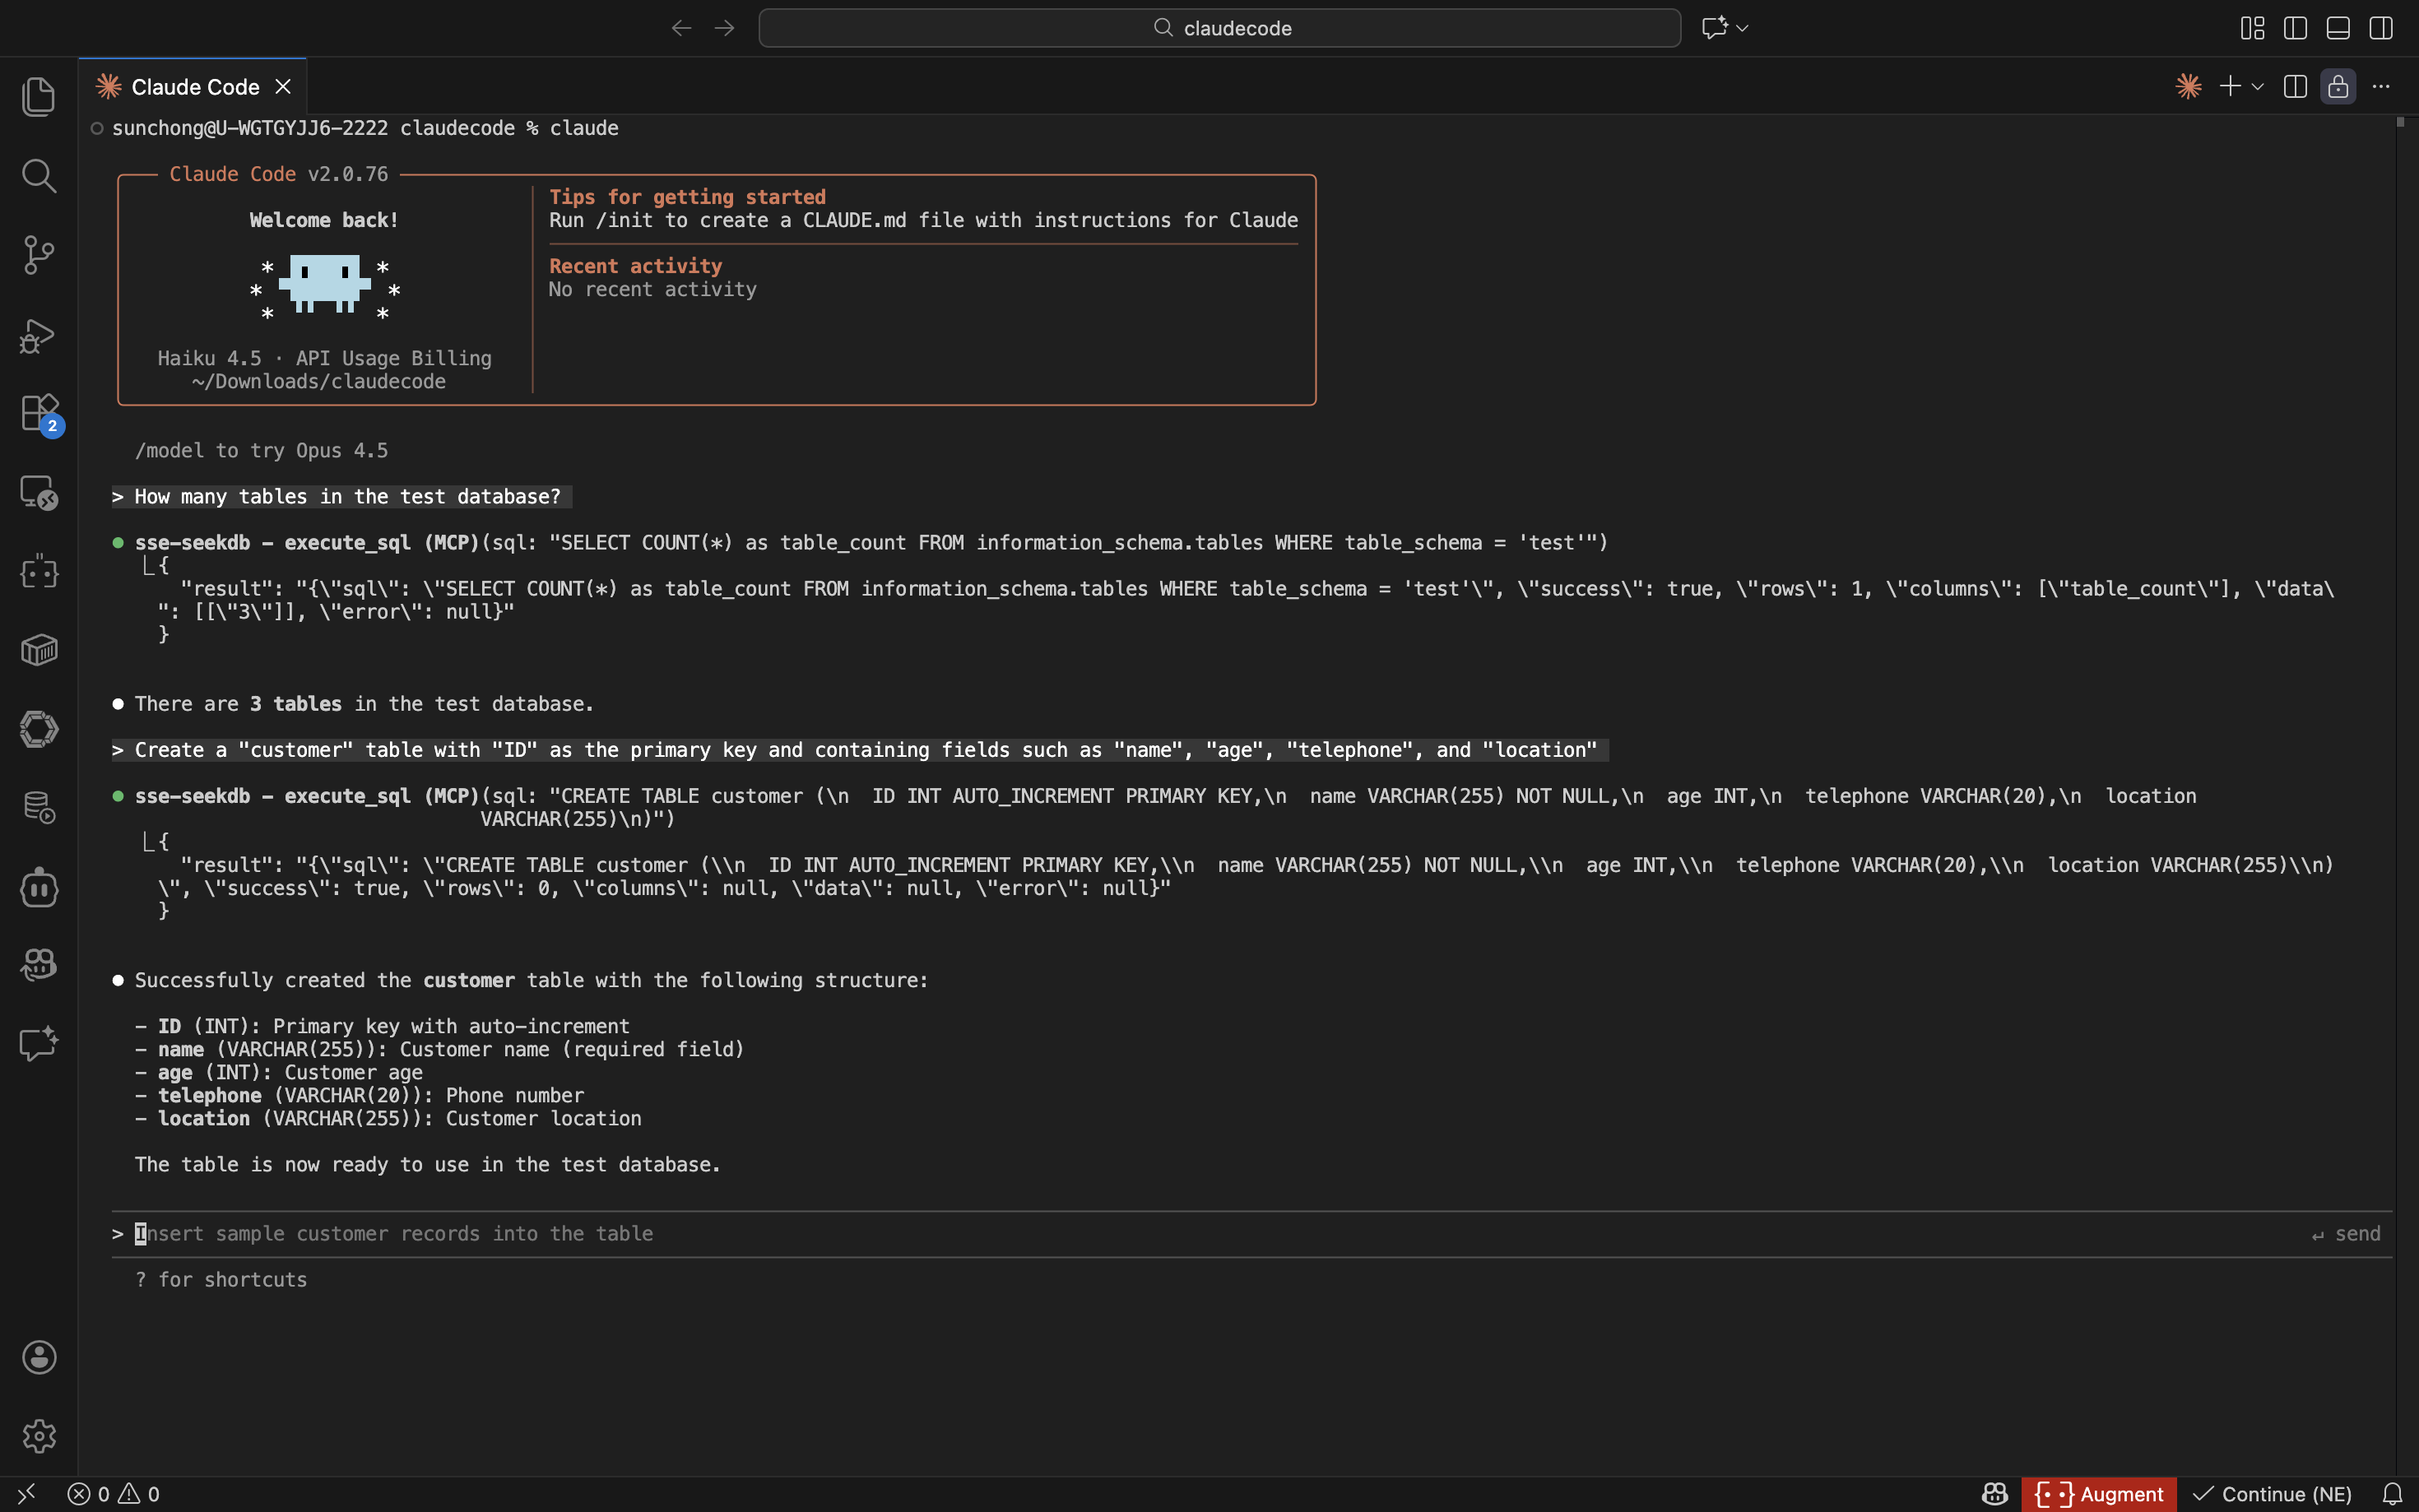The height and width of the screenshot is (1512, 2419).
Task: Open Run and Debug view
Action: click(x=38, y=336)
